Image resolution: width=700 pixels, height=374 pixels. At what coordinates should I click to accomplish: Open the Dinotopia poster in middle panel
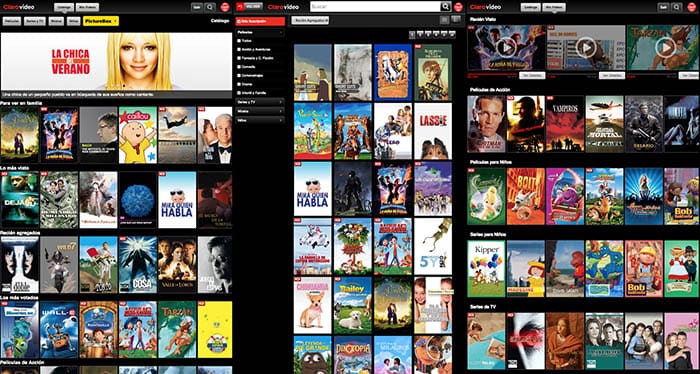click(353, 355)
